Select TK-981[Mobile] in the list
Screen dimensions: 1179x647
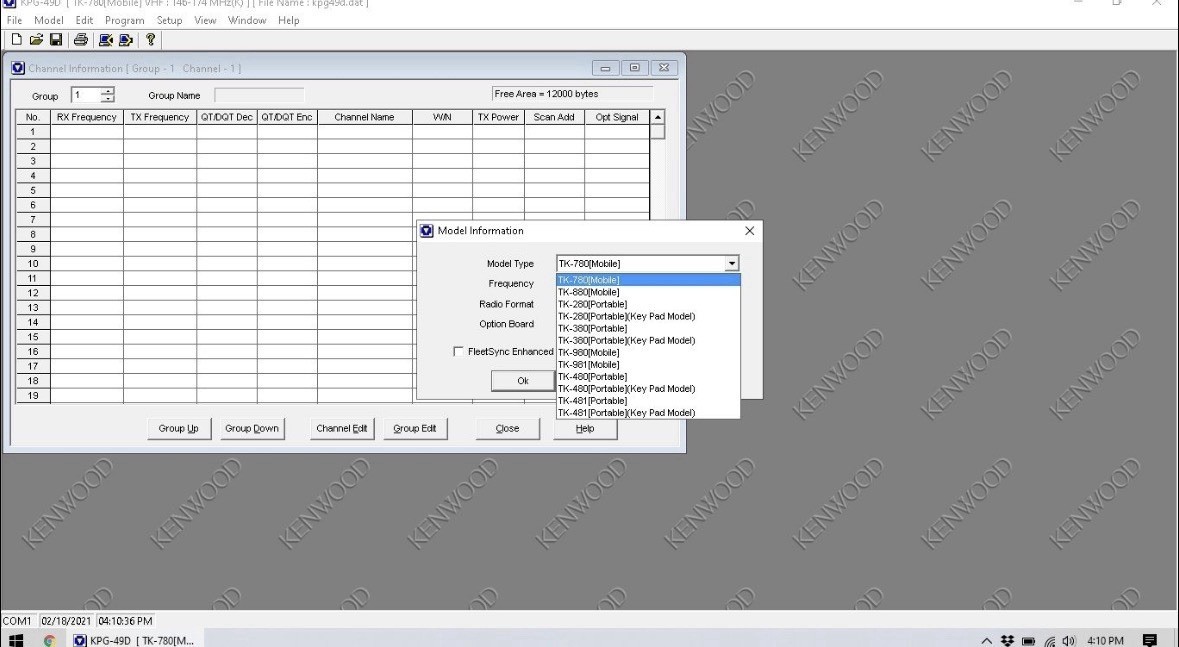click(x=648, y=364)
